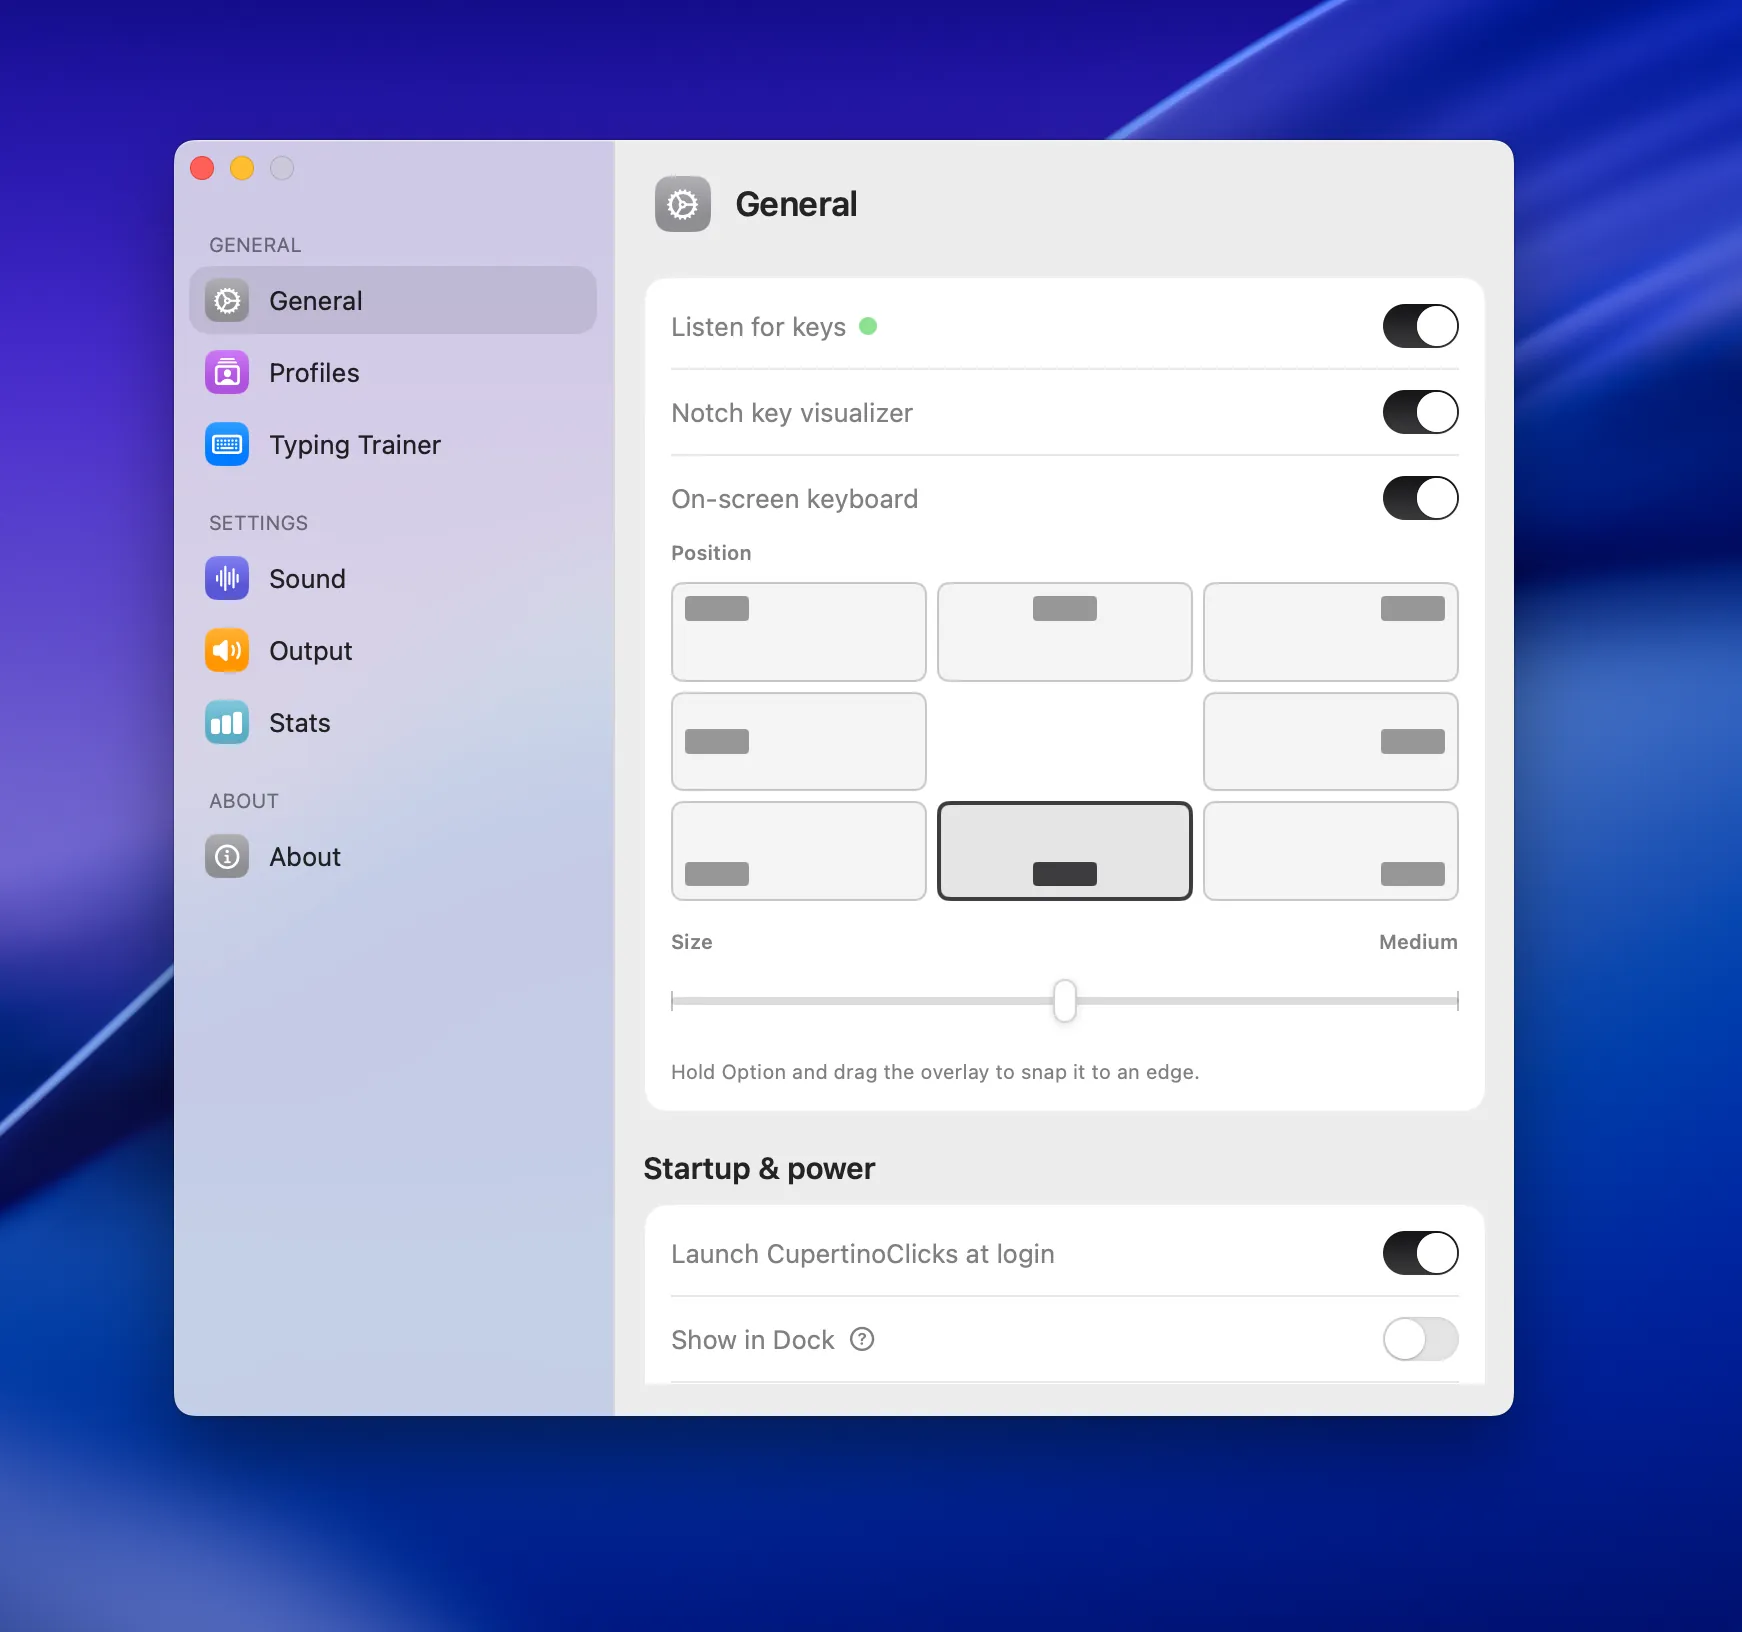This screenshot has width=1742, height=1632.
Task: Click the large General header gear icon
Action: click(x=683, y=204)
